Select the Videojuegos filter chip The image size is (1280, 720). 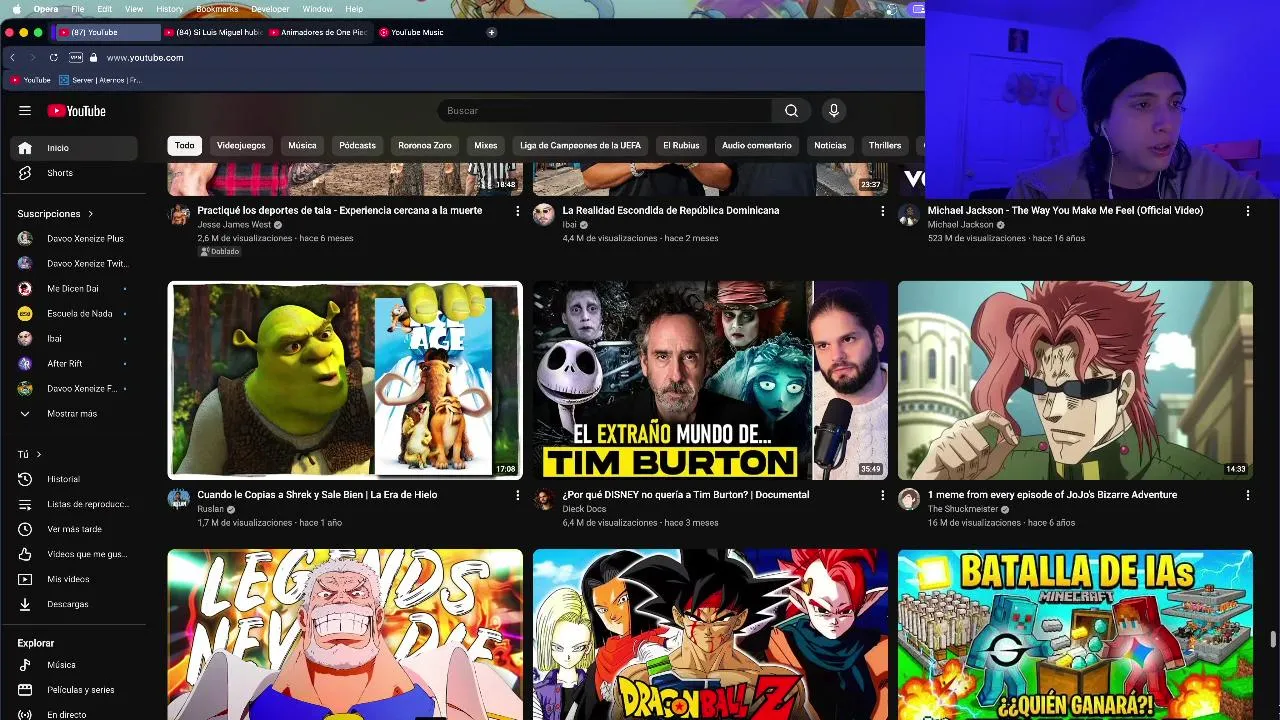[x=241, y=146]
